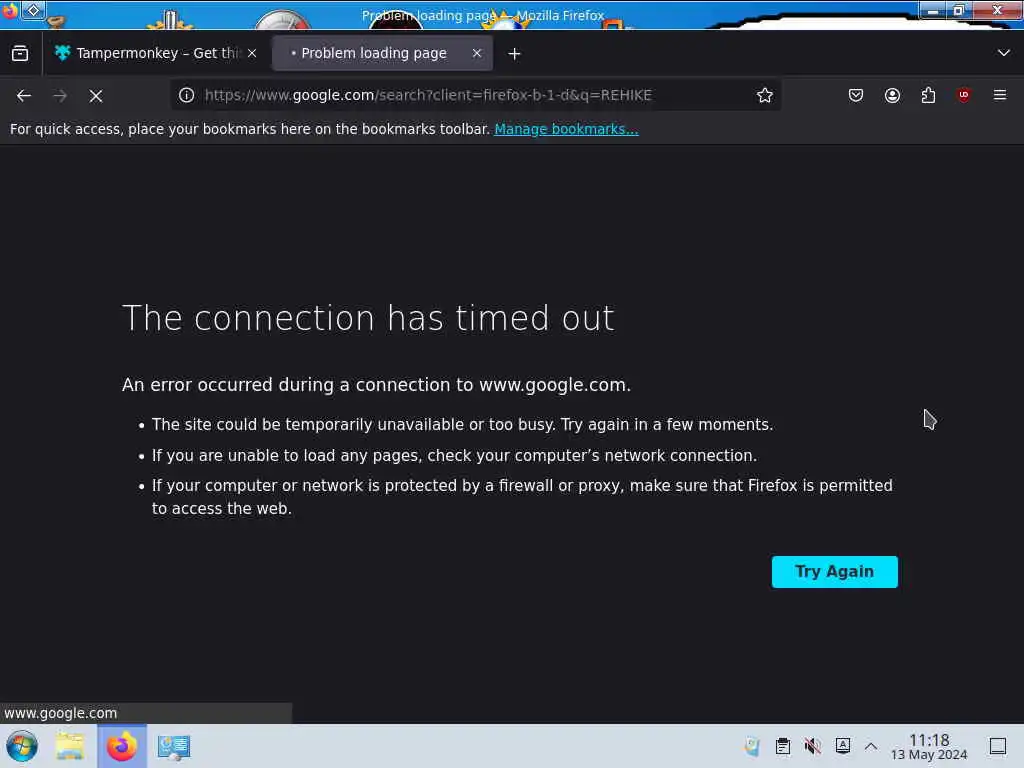Open file manager from taskbar
The width and height of the screenshot is (1024, 768).
point(70,746)
